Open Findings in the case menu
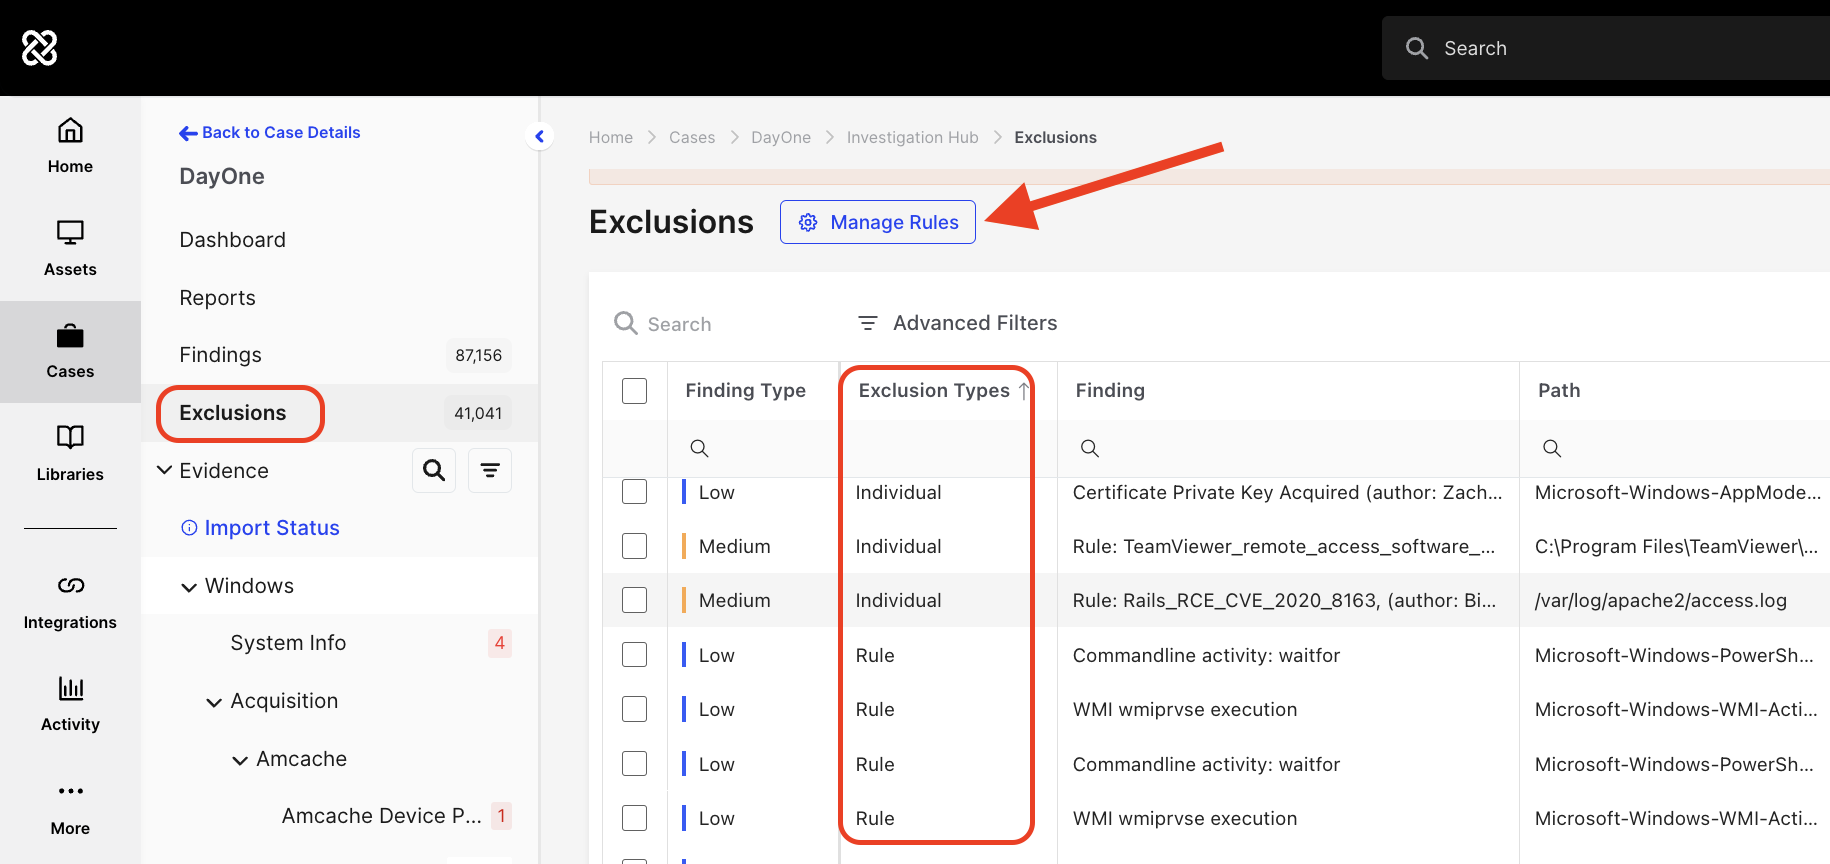This screenshot has width=1830, height=864. coord(220,355)
